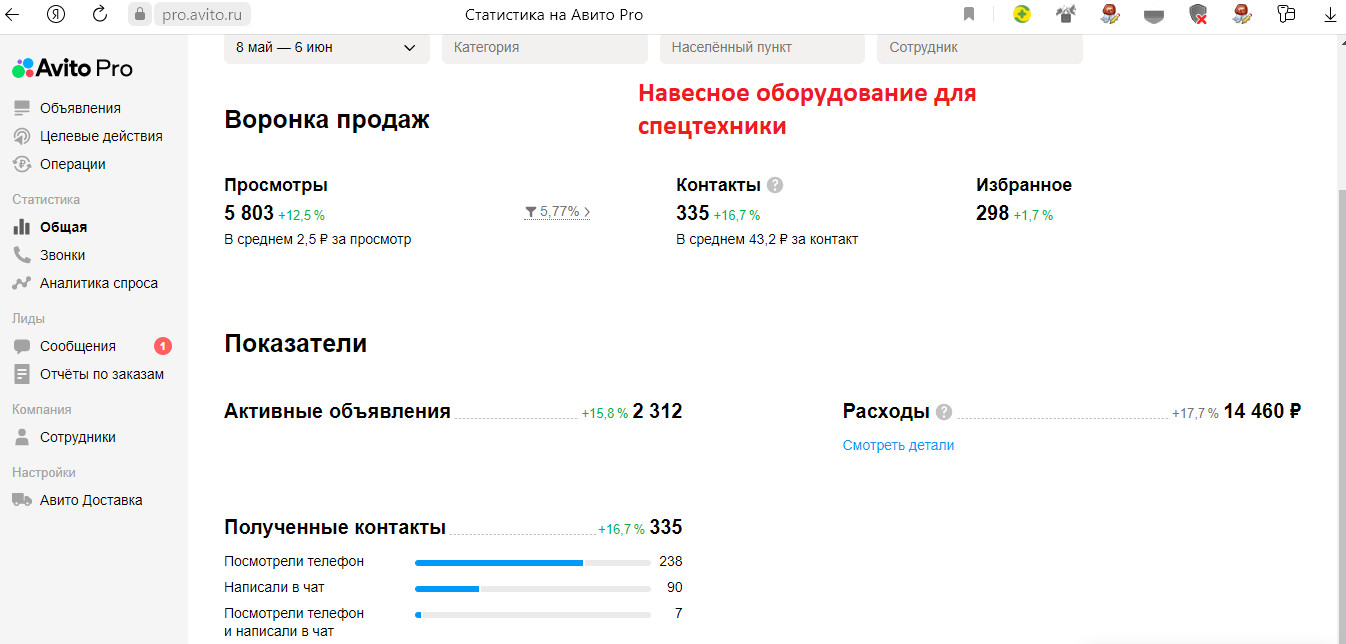Open Отчёты по заказам
The width and height of the screenshot is (1346, 644).
[102, 374]
